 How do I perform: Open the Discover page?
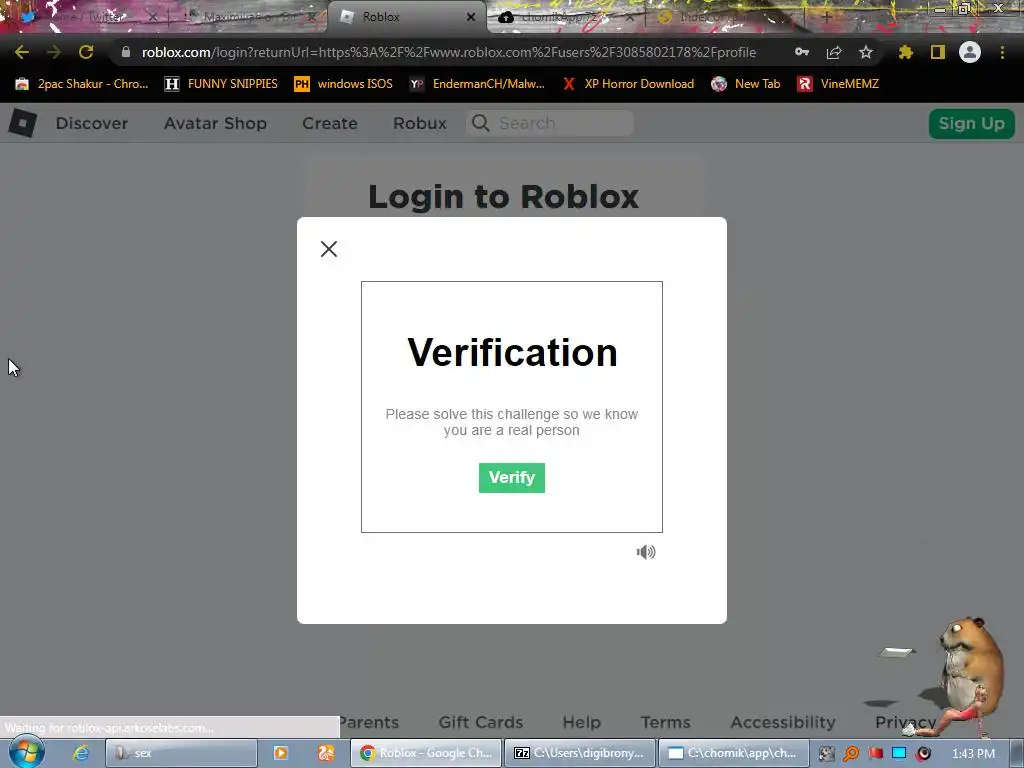click(x=91, y=123)
